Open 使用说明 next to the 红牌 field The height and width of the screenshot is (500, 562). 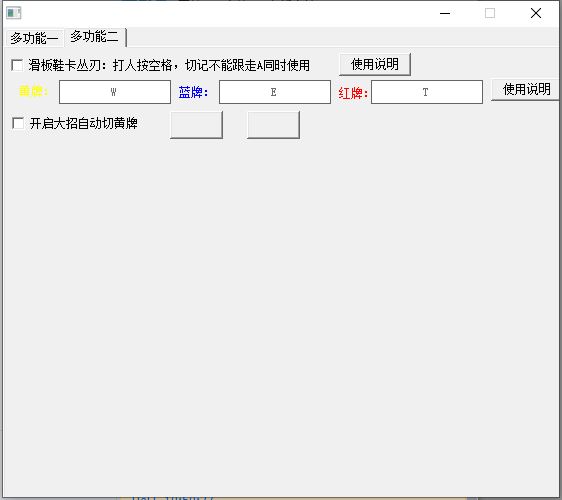point(526,90)
